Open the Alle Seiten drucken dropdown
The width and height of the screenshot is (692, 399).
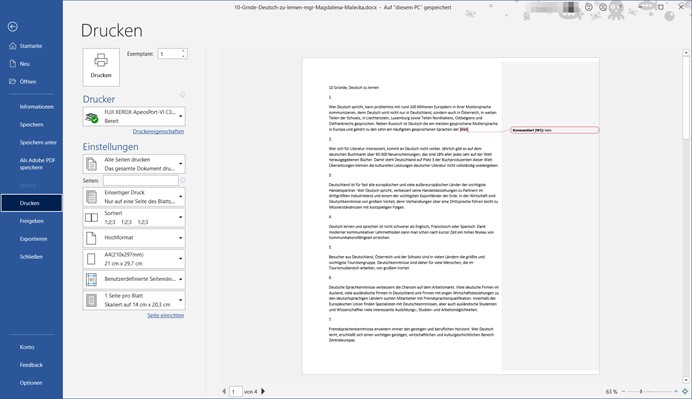click(x=181, y=164)
